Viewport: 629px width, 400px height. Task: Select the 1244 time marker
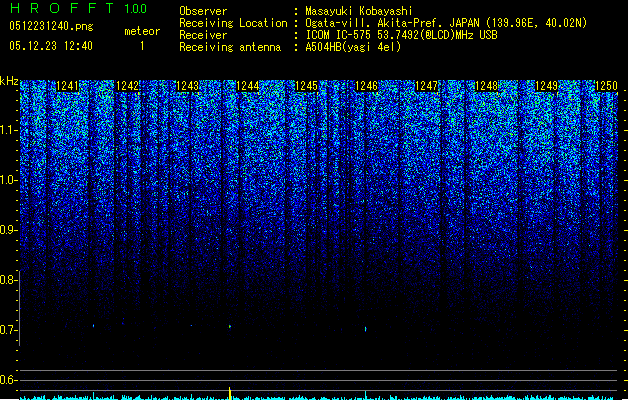(248, 86)
